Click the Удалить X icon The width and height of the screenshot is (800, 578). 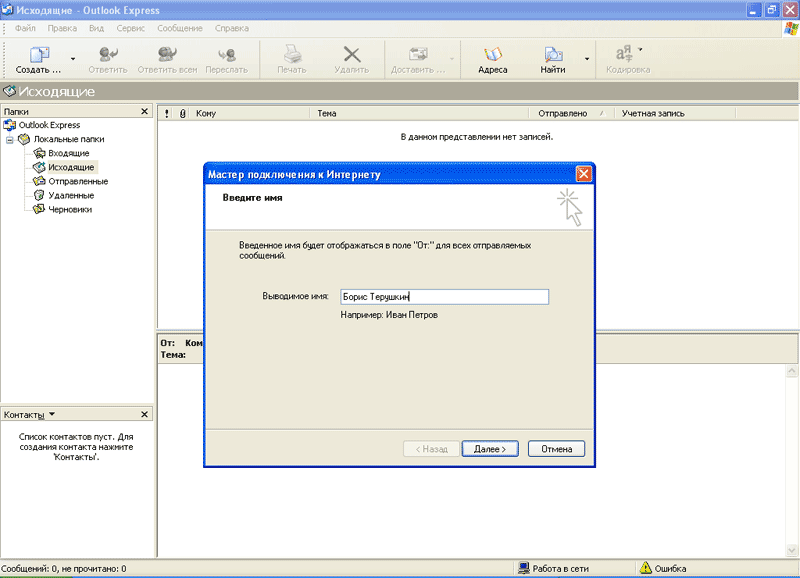[352, 54]
